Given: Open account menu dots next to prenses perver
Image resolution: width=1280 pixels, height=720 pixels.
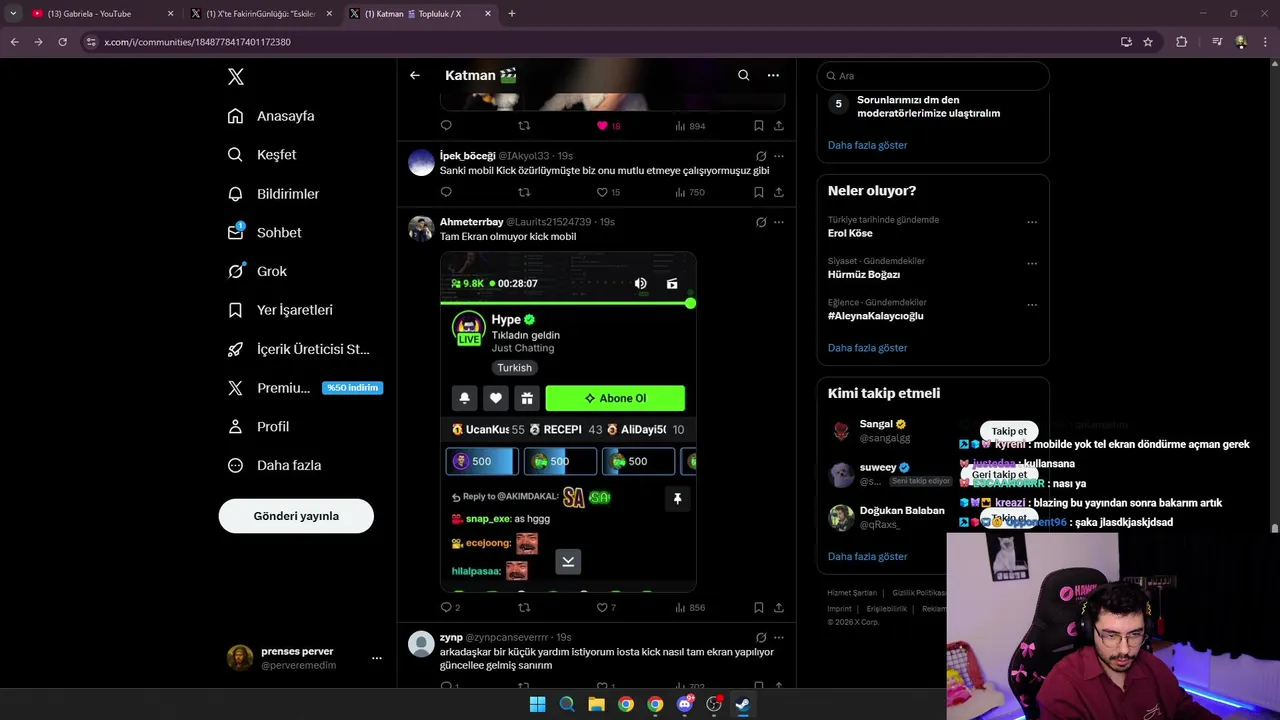Looking at the screenshot, I should pyautogui.click(x=377, y=658).
